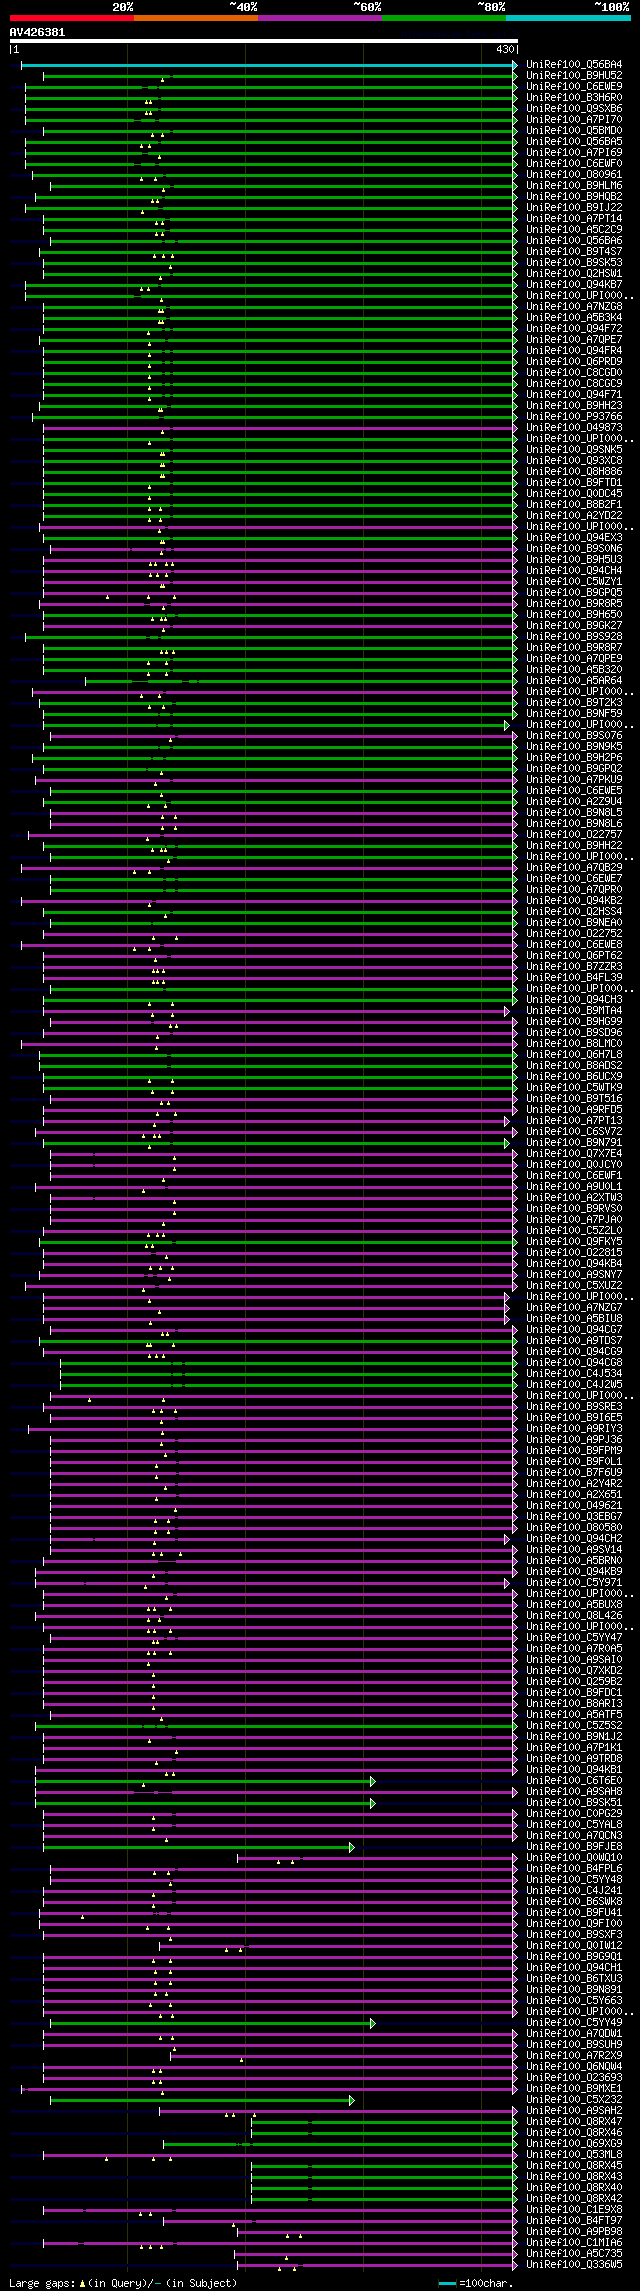Select UniRef100_B9SD96 label
640x2291 pixels.
pos(574,1033)
